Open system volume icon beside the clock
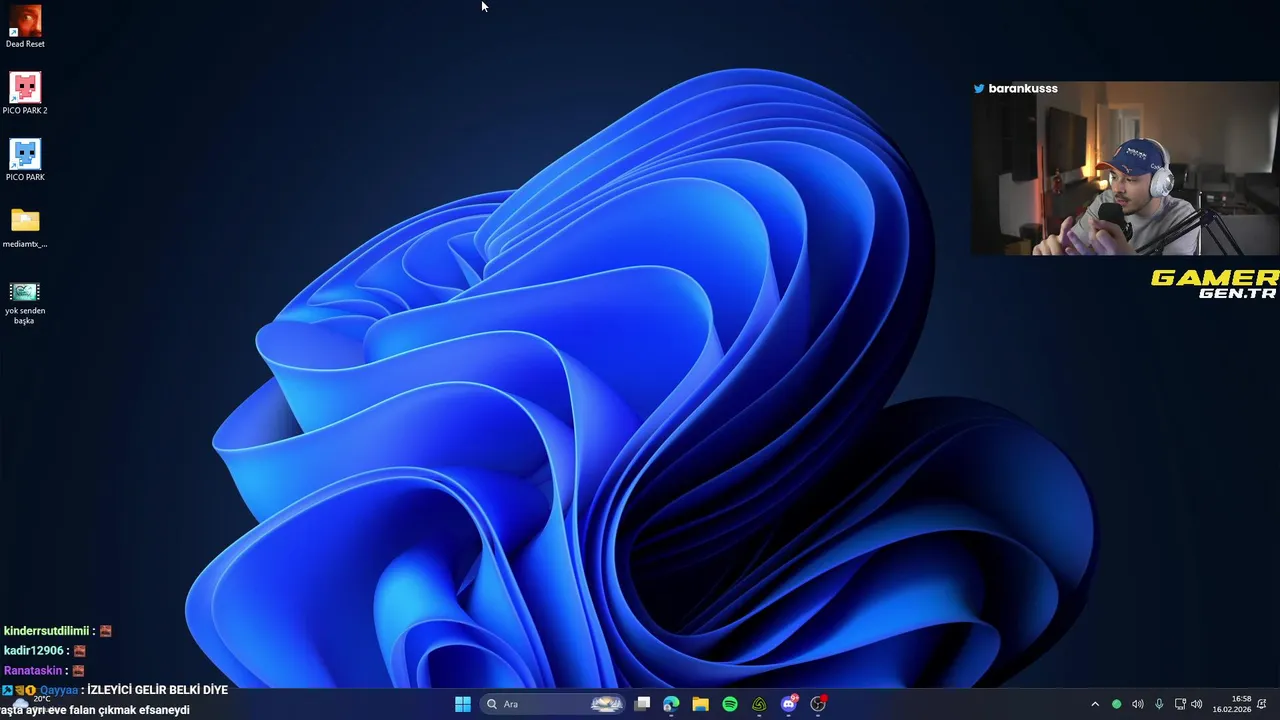This screenshot has height=720, width=1280. [x=1197, y=704]
